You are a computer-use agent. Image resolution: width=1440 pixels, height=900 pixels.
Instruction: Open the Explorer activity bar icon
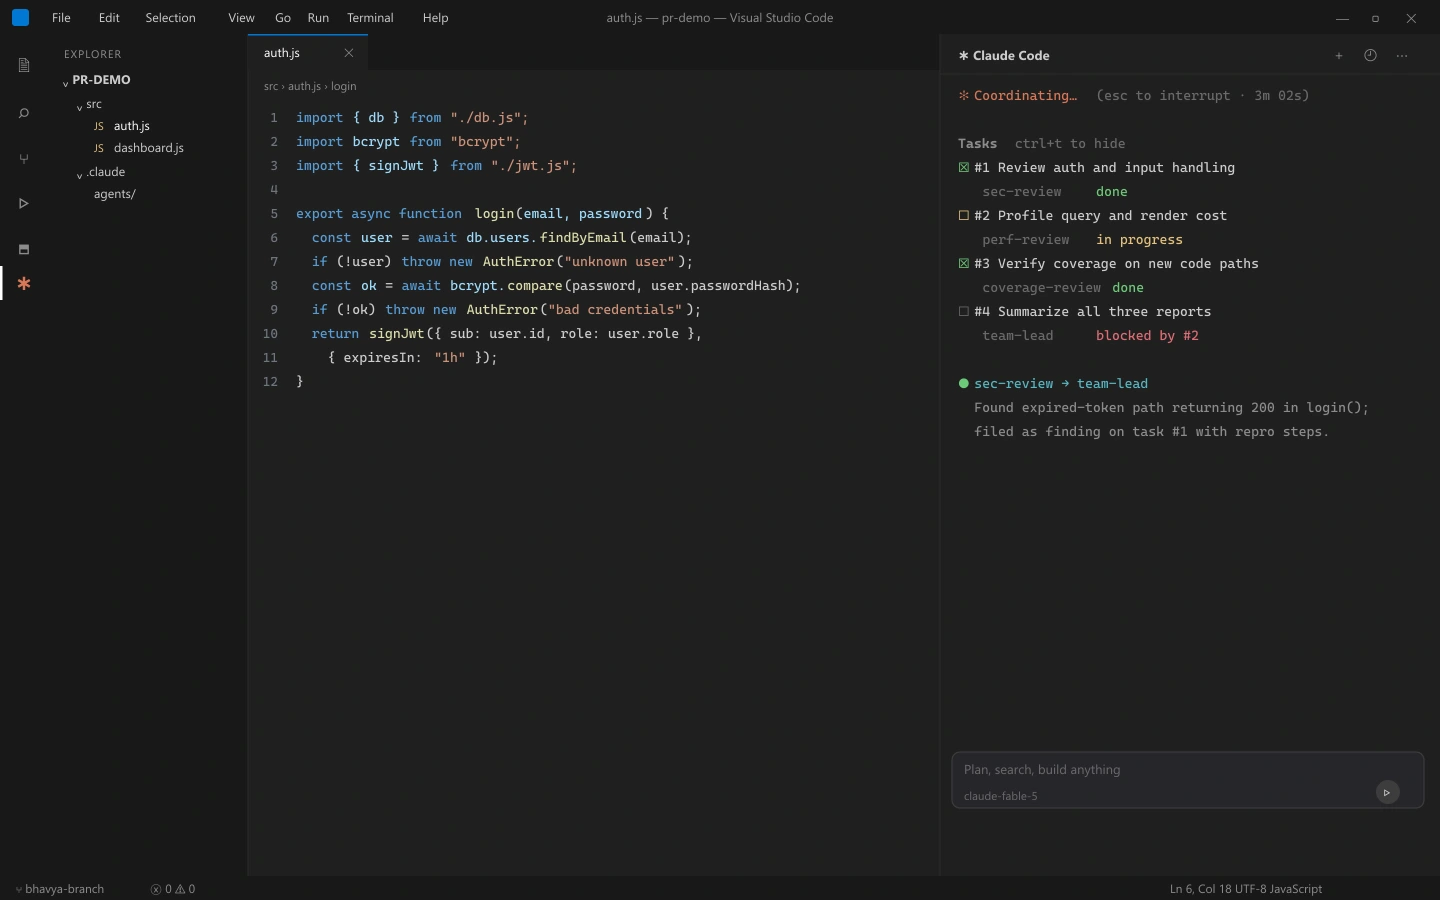pos(24,66)
